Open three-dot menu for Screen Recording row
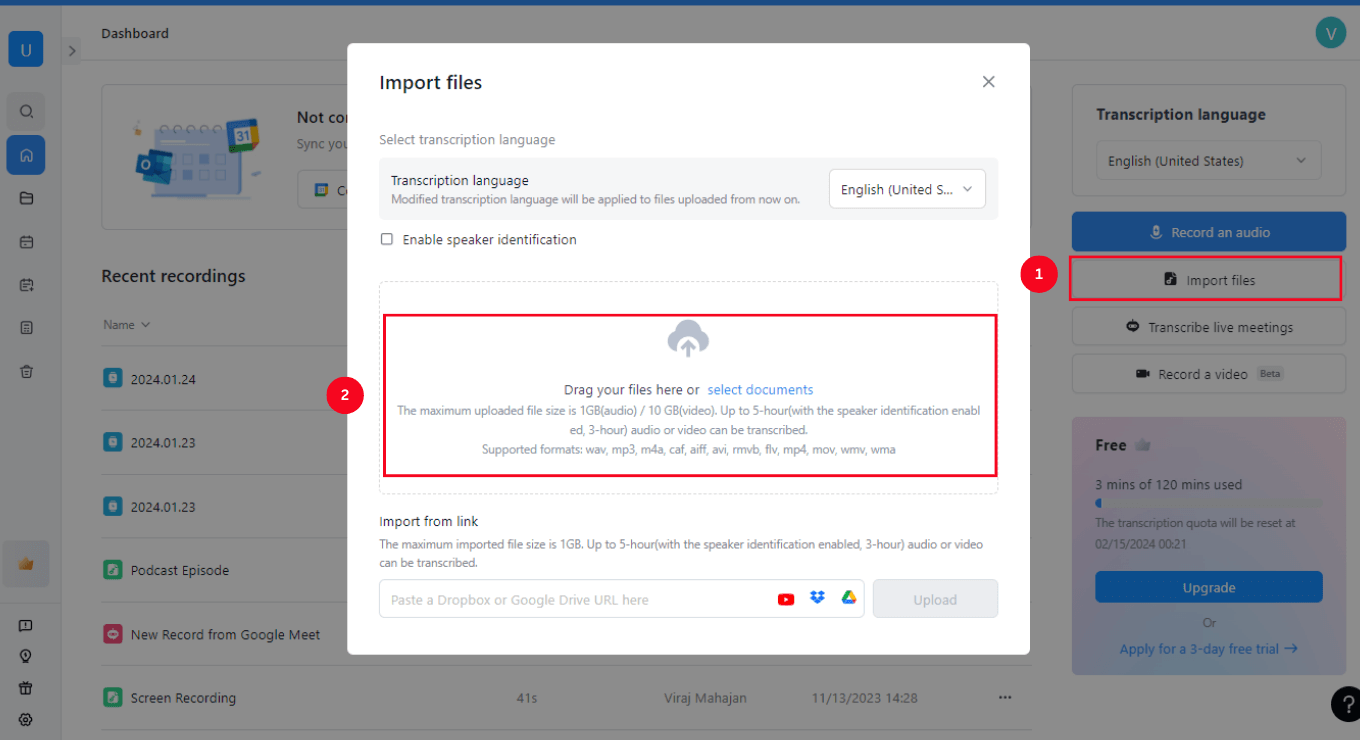 1005,698
